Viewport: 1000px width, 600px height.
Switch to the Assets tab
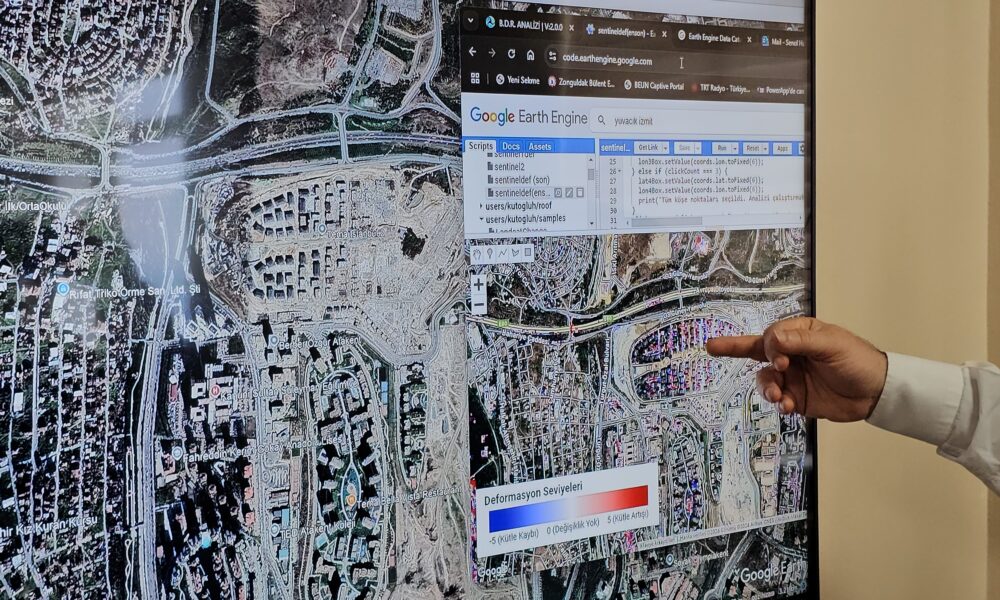[539, 147]
